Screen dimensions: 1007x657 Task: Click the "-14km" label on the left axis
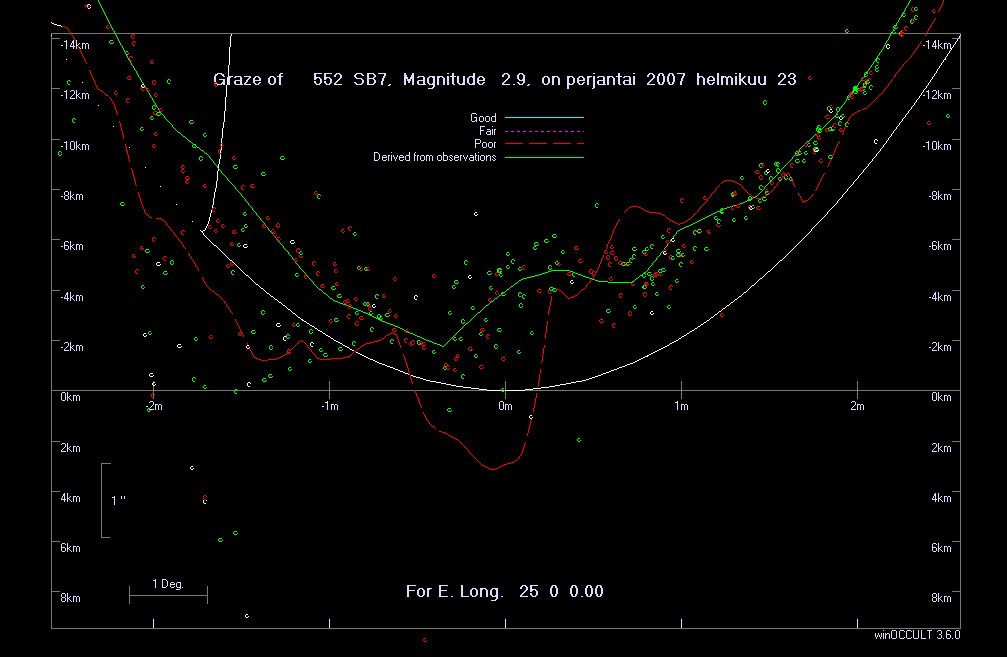pos(73,45)
